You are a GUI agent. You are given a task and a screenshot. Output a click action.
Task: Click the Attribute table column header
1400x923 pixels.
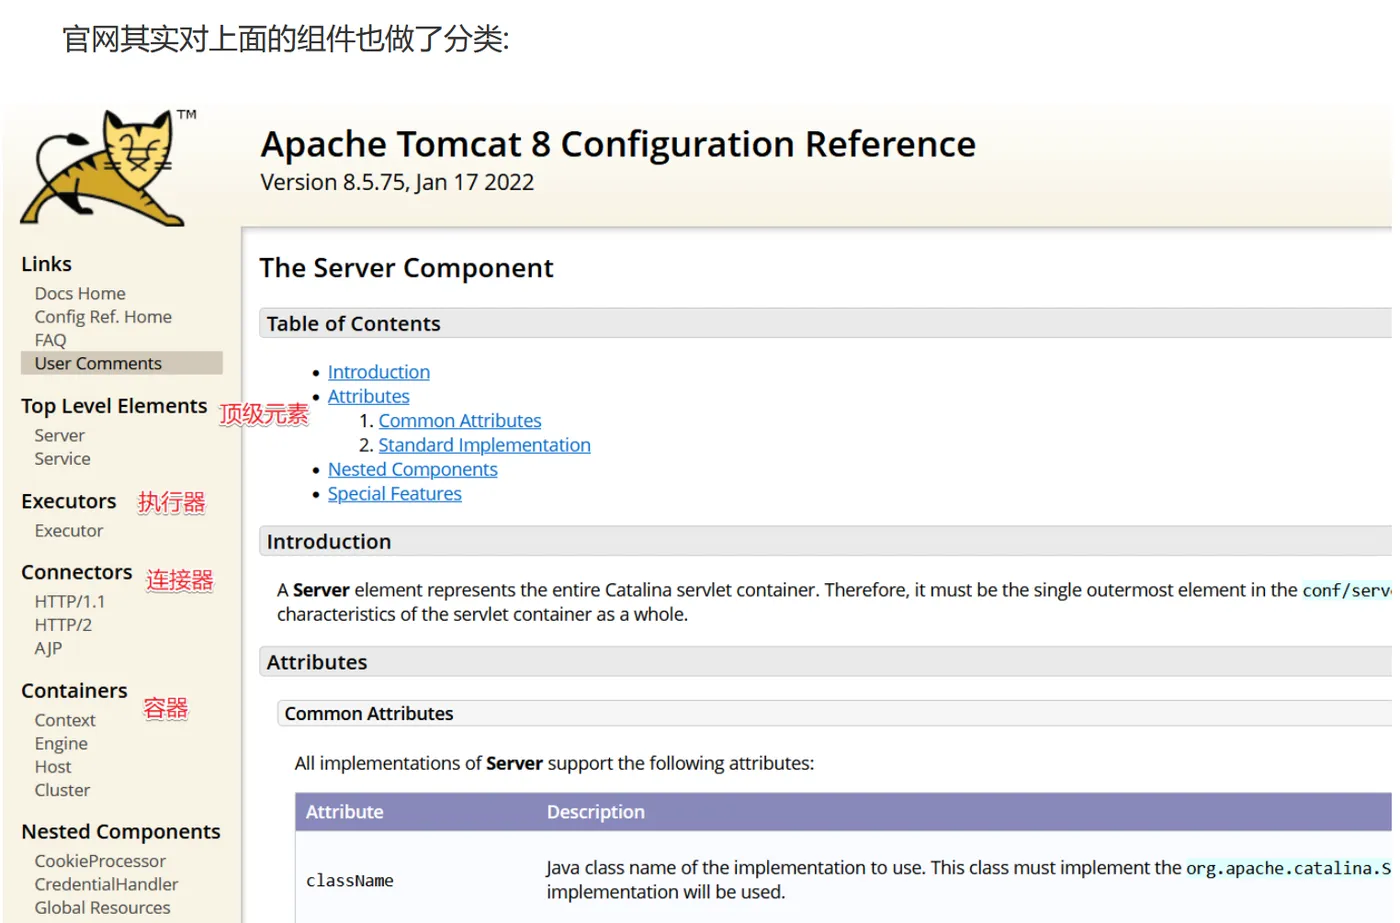(x=345, y=812)
